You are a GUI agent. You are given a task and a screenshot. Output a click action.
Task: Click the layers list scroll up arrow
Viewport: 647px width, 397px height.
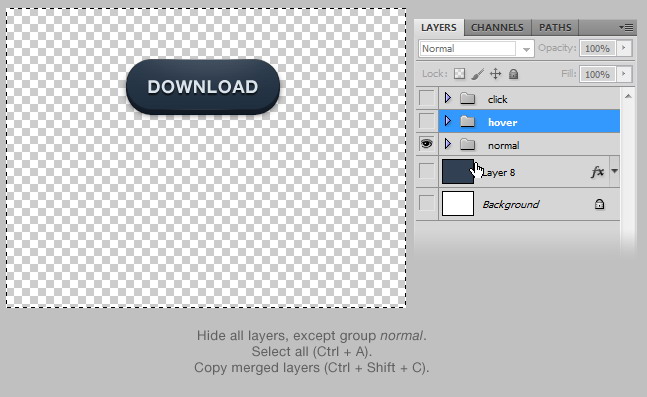click(x=628, y=97)
